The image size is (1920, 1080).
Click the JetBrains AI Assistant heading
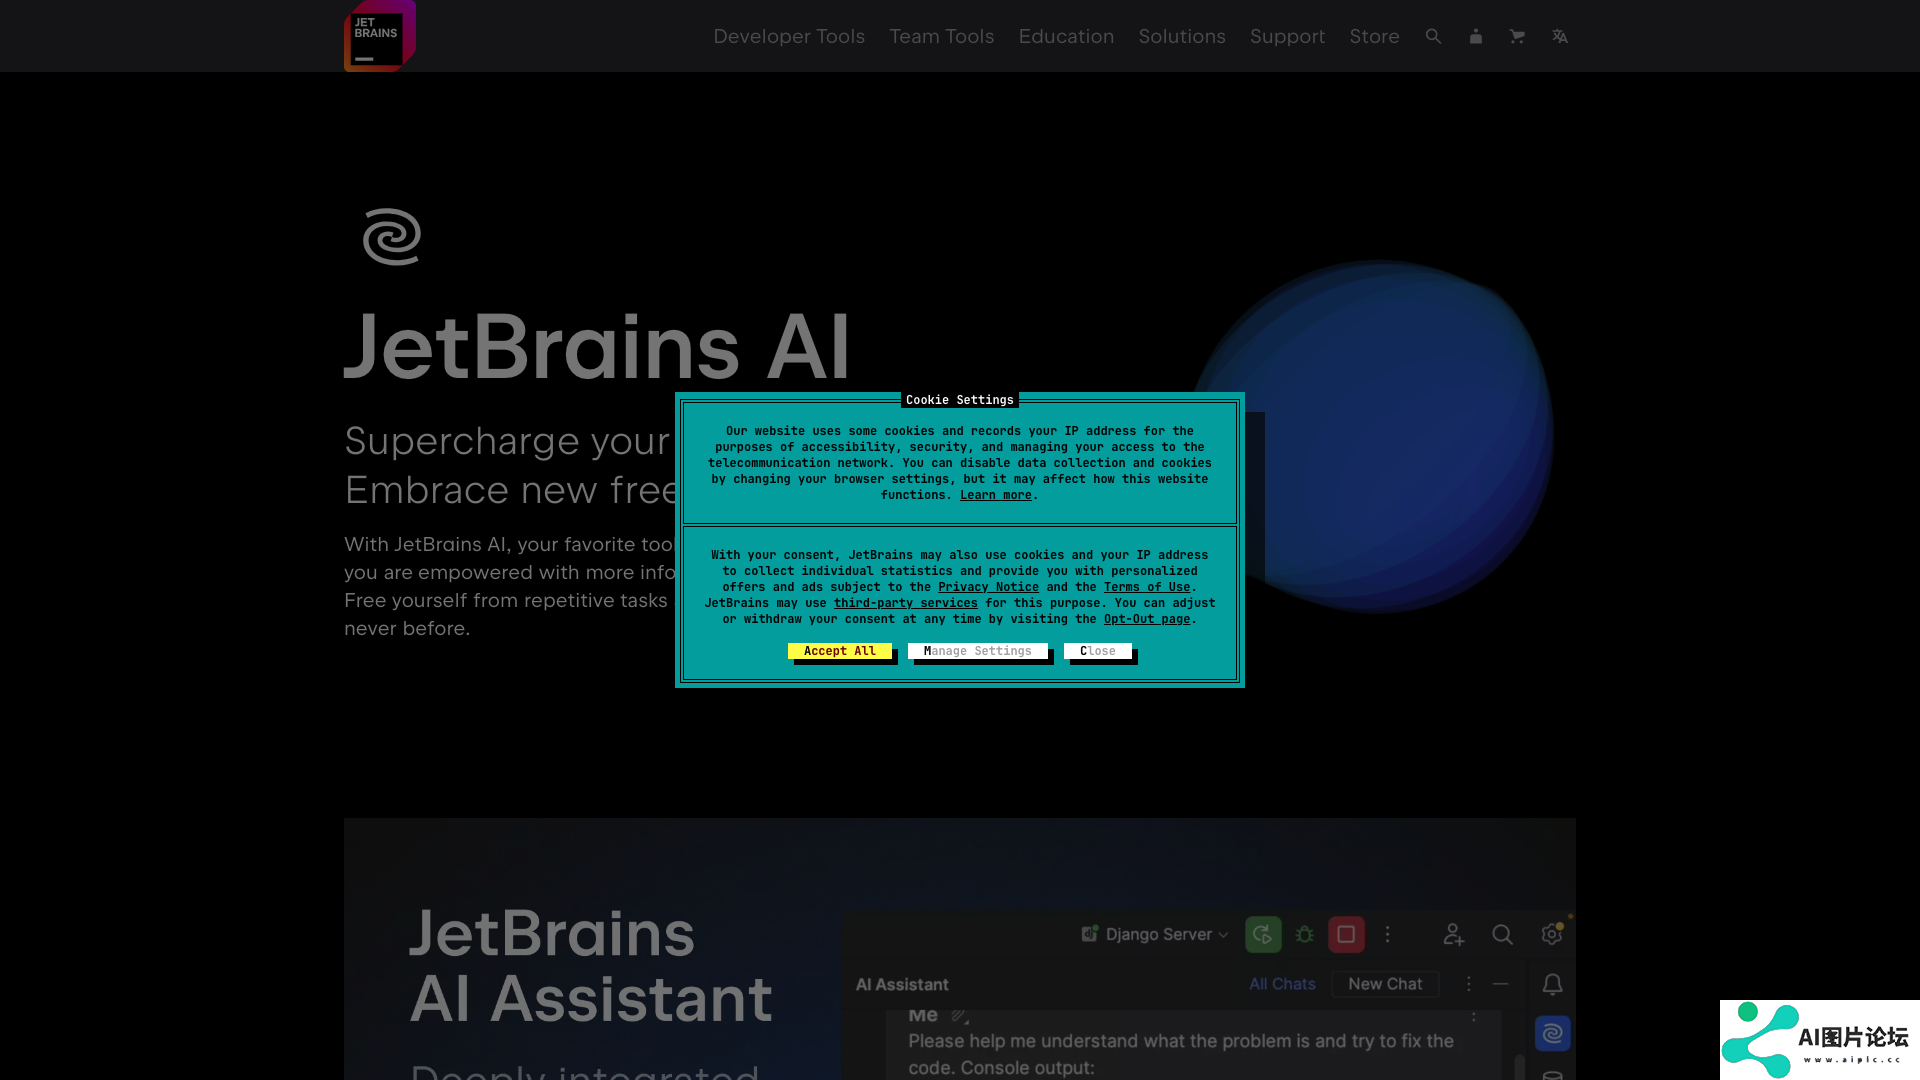coord(591,965)
